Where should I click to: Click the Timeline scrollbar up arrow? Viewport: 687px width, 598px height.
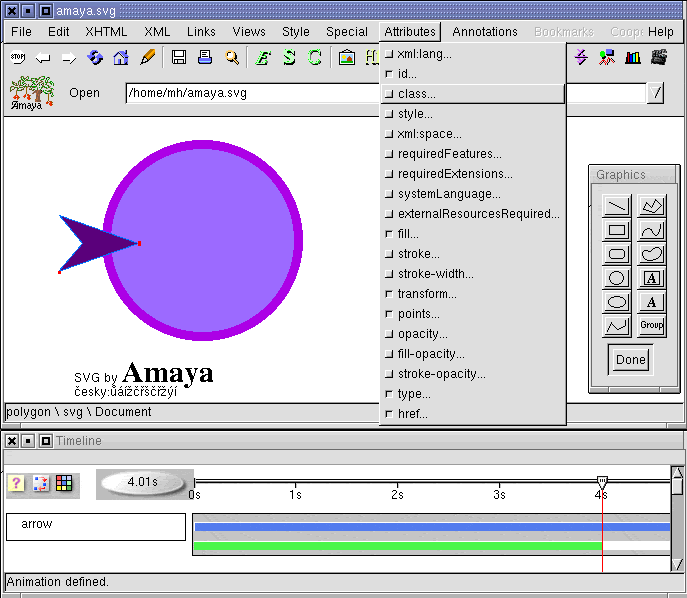click(x=677, y=473)
